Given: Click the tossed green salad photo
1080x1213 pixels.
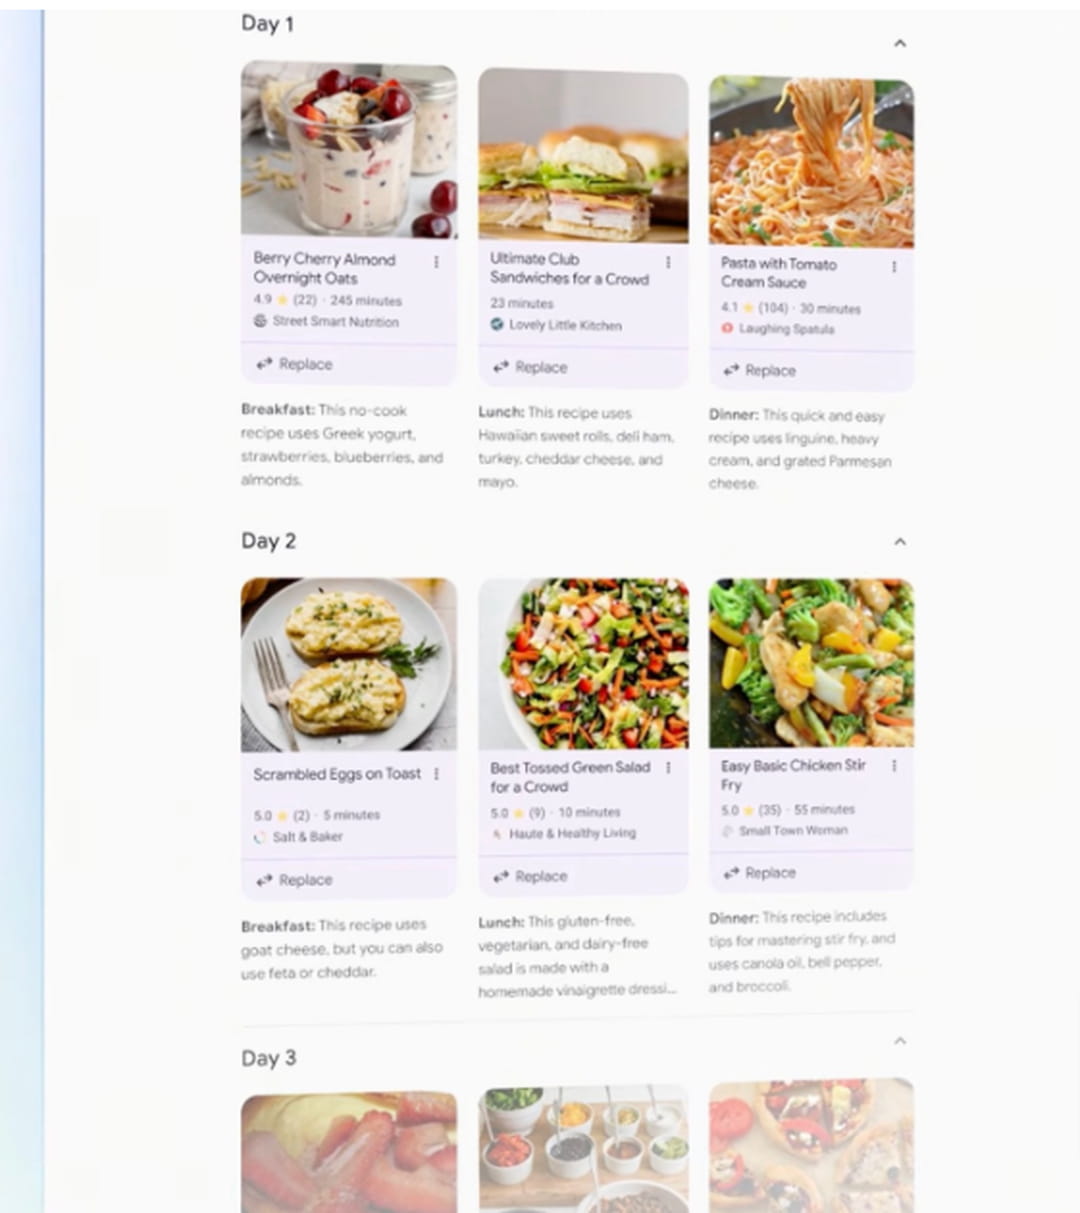Looking at the screenshot, I should [x=583, y=663].
